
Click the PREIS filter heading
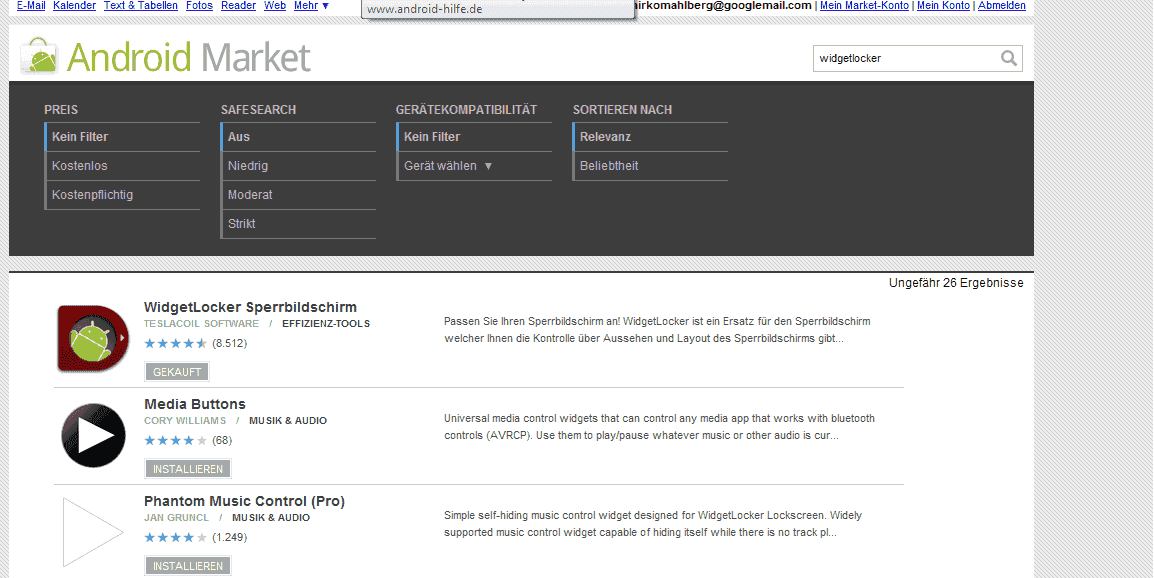[x=61, y=110]
